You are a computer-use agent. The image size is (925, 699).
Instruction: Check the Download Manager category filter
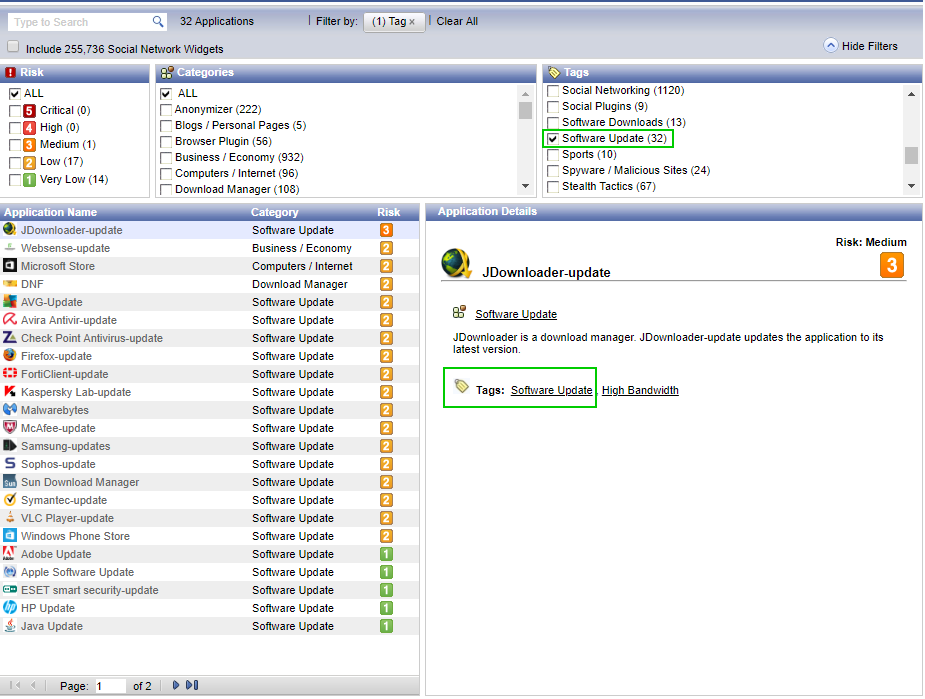pyautogui.click(x=166, y=189)
